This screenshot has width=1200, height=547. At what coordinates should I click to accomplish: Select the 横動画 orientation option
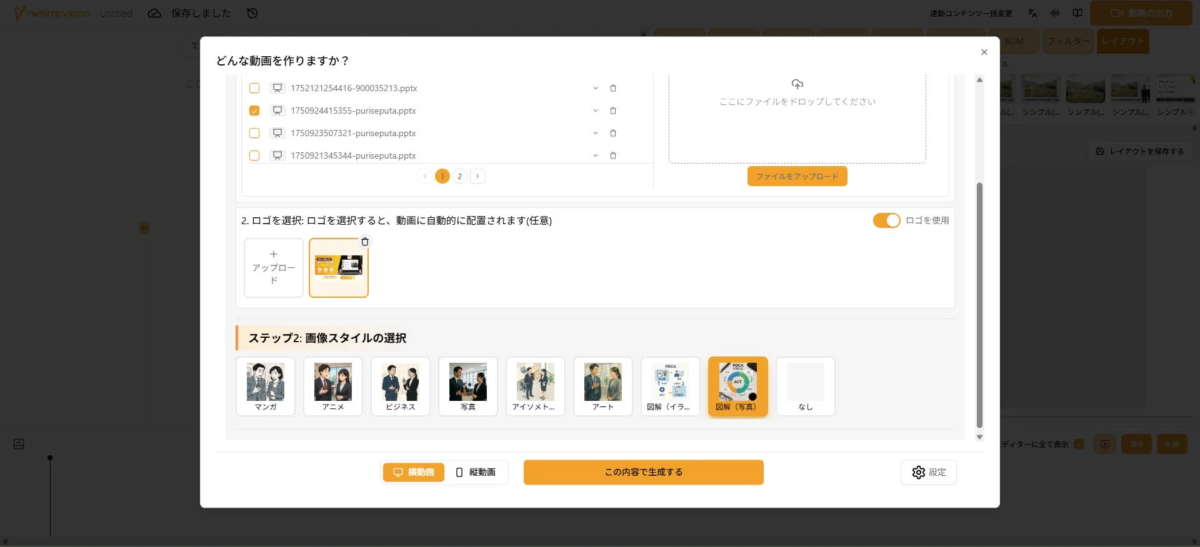point(413,472)
